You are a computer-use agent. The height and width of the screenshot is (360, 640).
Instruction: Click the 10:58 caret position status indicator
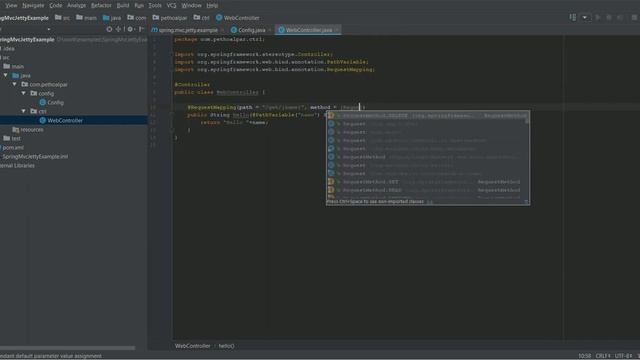coord(584,356)
